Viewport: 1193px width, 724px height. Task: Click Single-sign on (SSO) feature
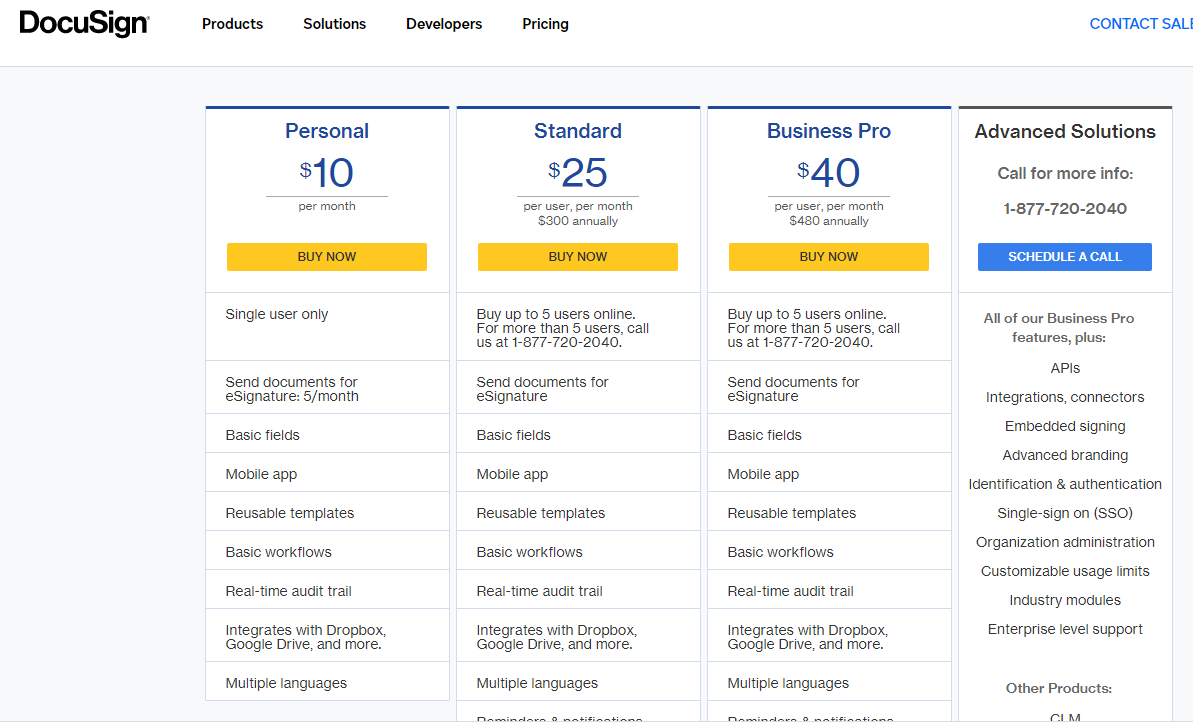[1065, 513]
